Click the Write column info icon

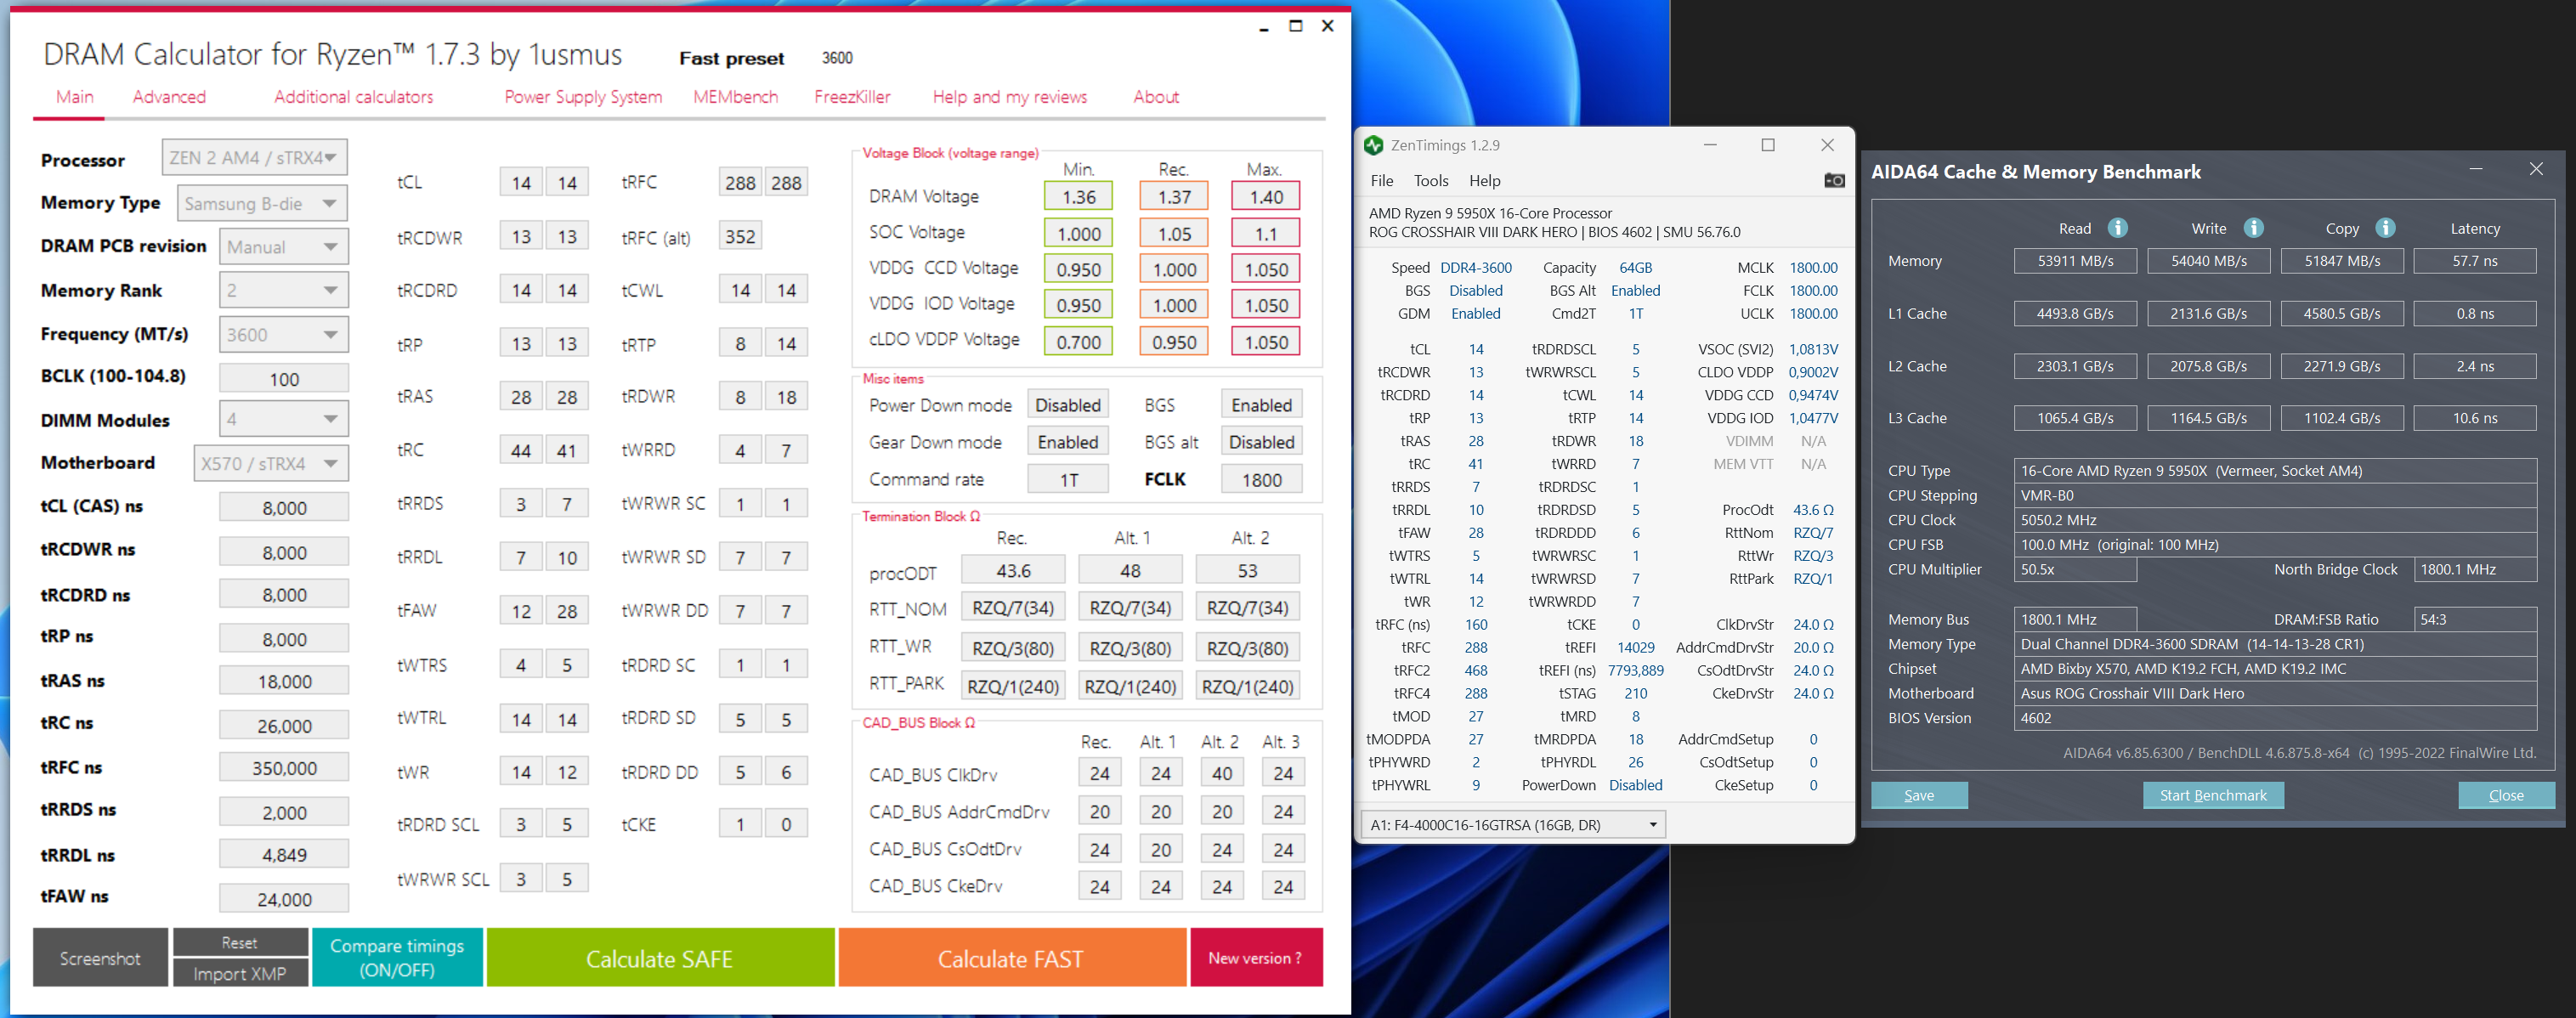click(x=2253, y=228)
